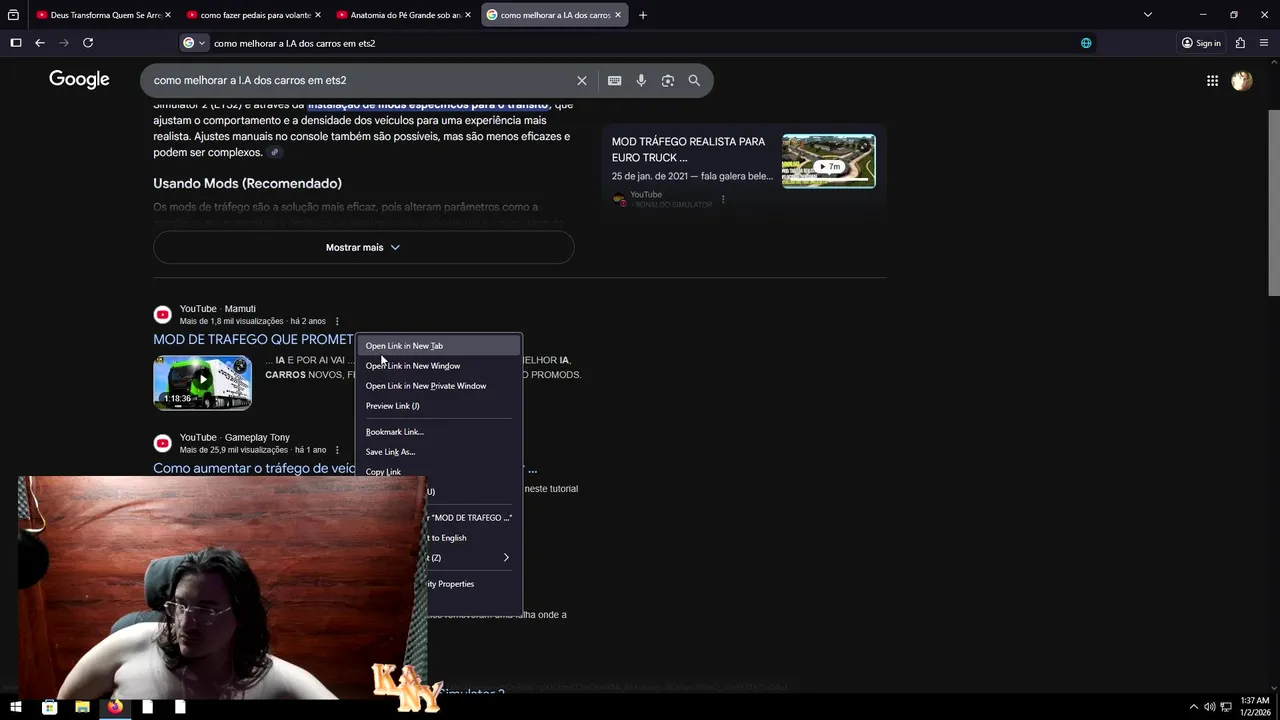This screenshot has height=720, width=1280.
Task: Start voice search with the microphone icon
Action: coord(641,80)
